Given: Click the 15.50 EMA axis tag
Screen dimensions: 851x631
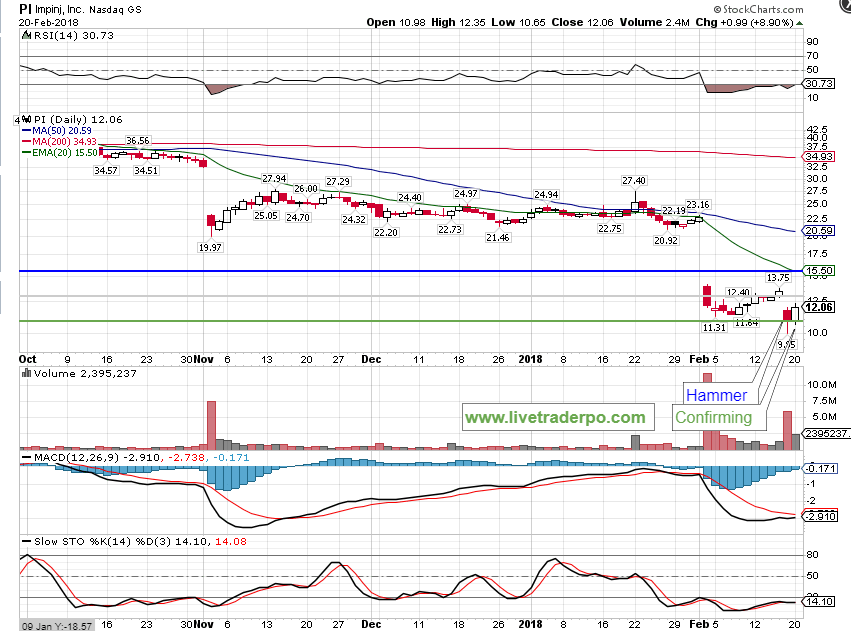Looking at the screenshot, I should 818,271.
